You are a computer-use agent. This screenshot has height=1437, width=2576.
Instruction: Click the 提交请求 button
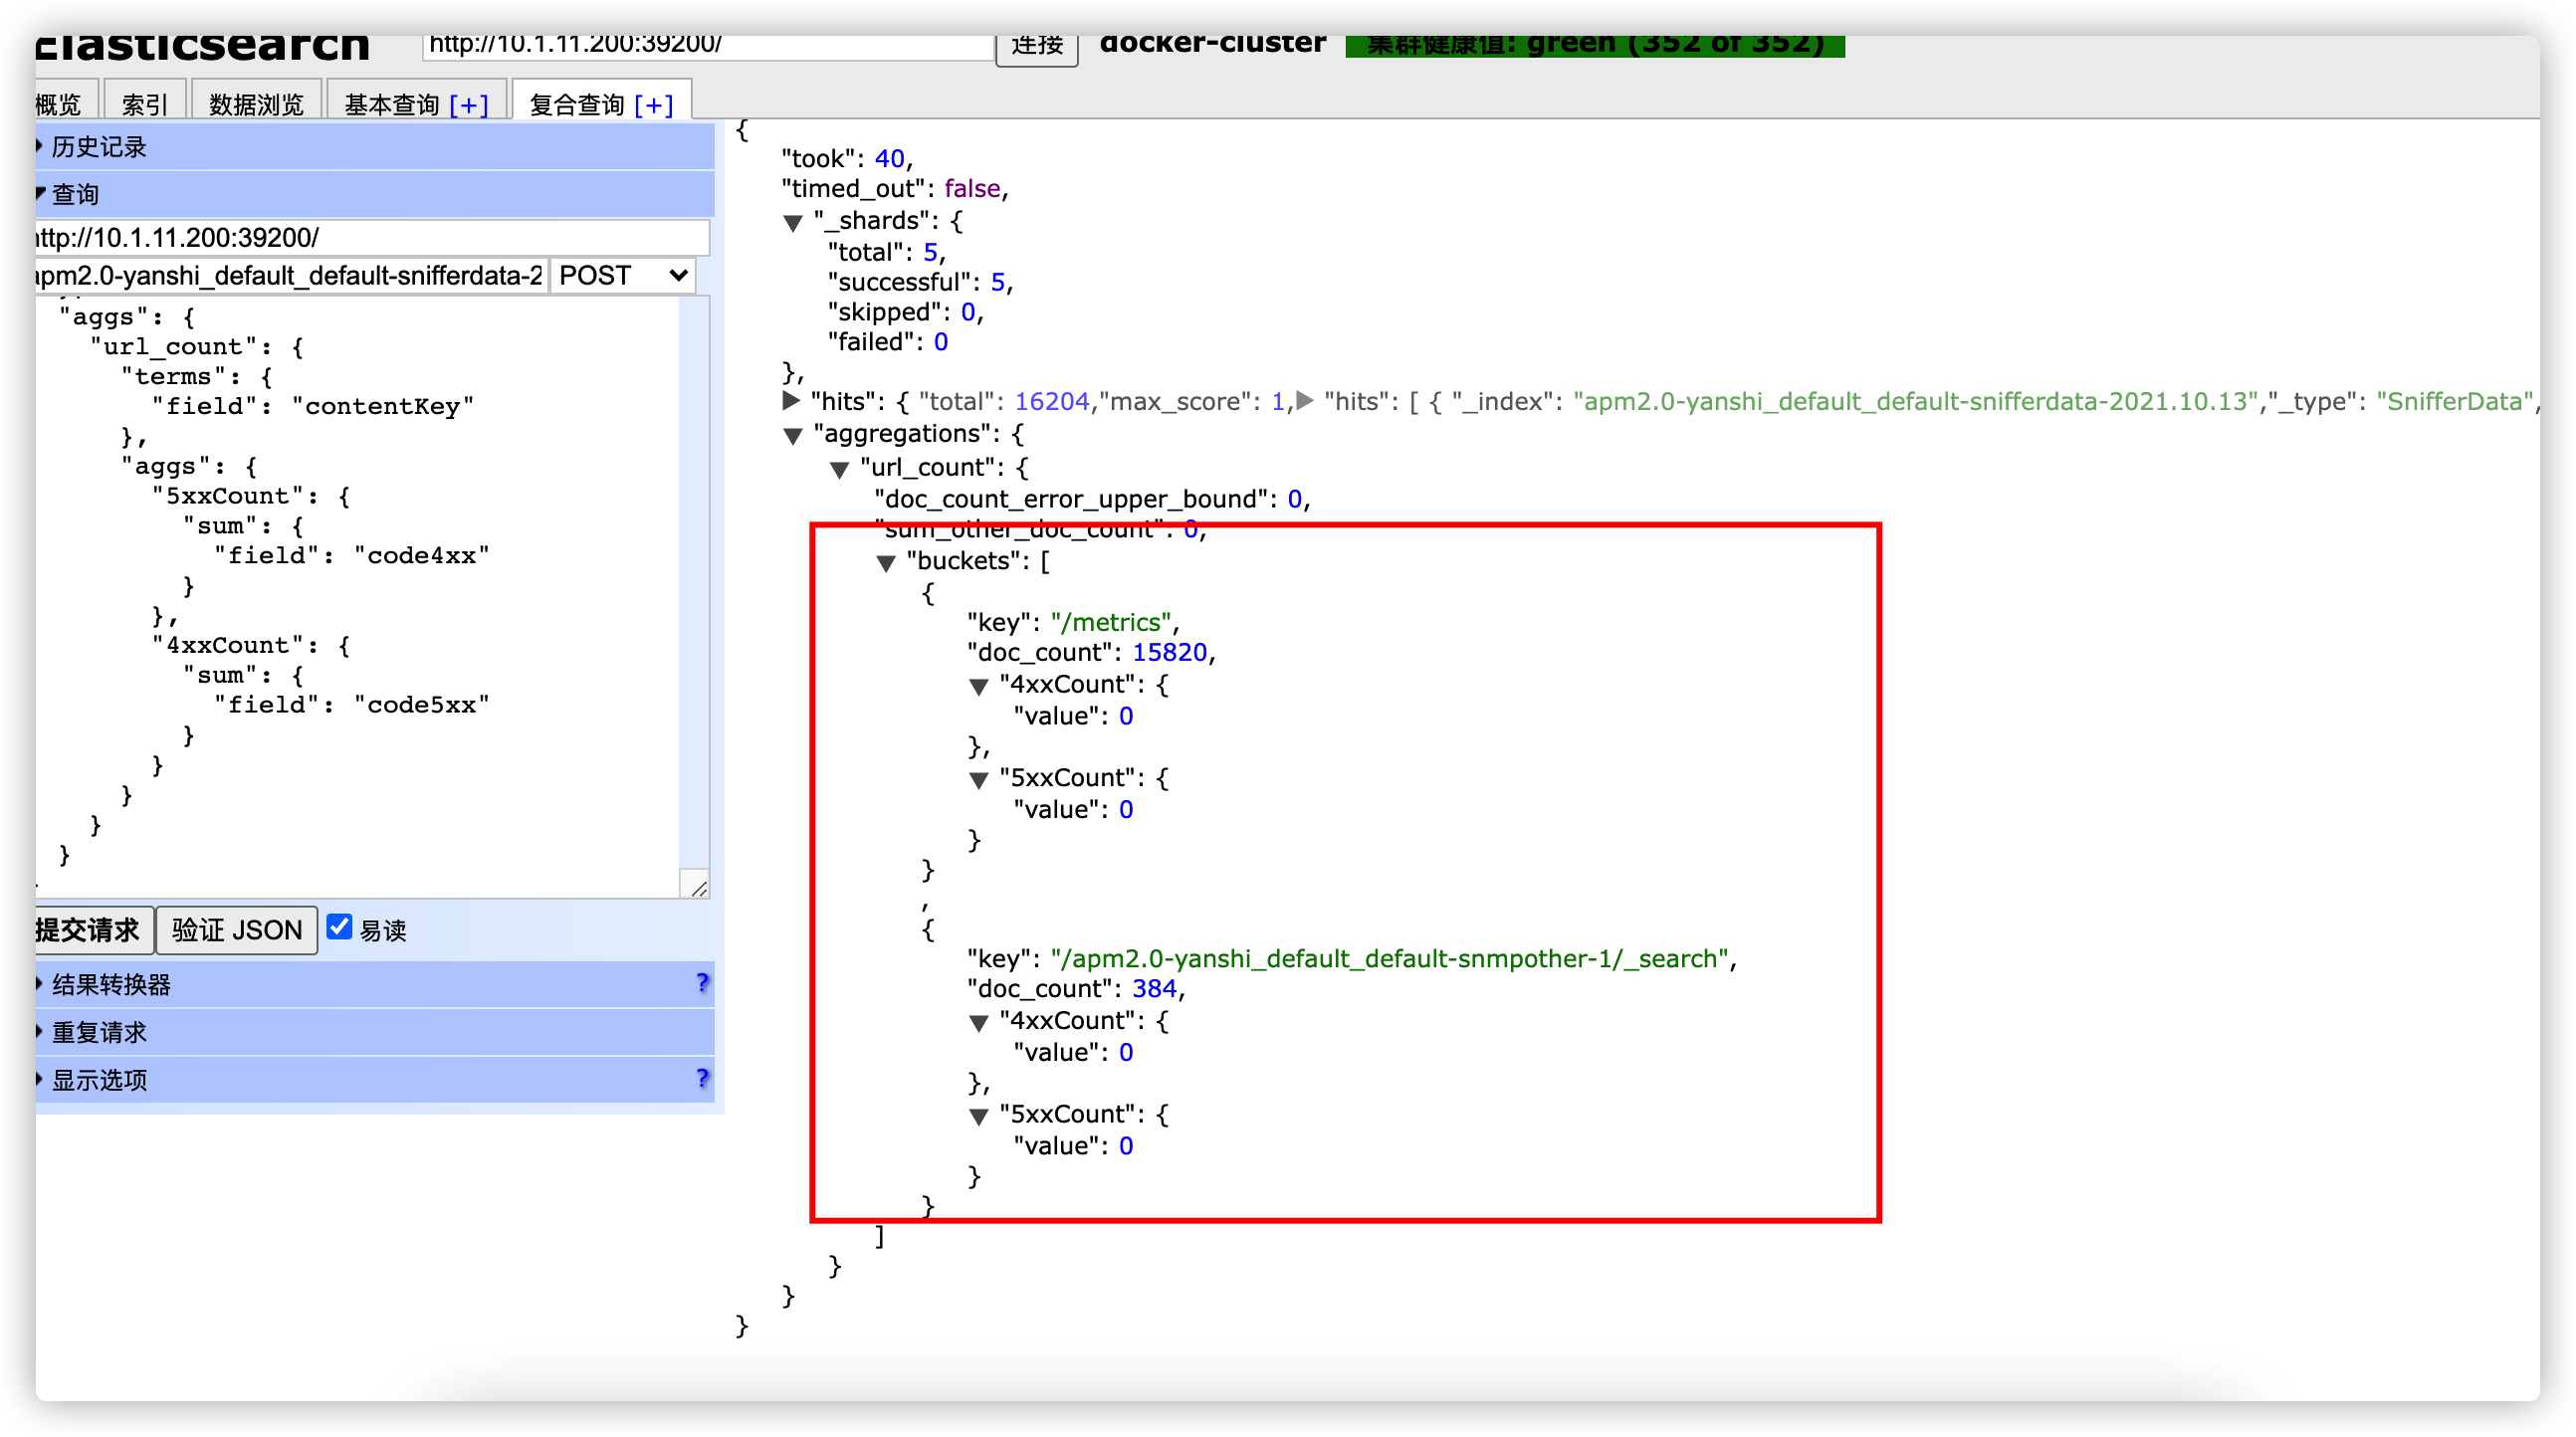tap(90, 930)
